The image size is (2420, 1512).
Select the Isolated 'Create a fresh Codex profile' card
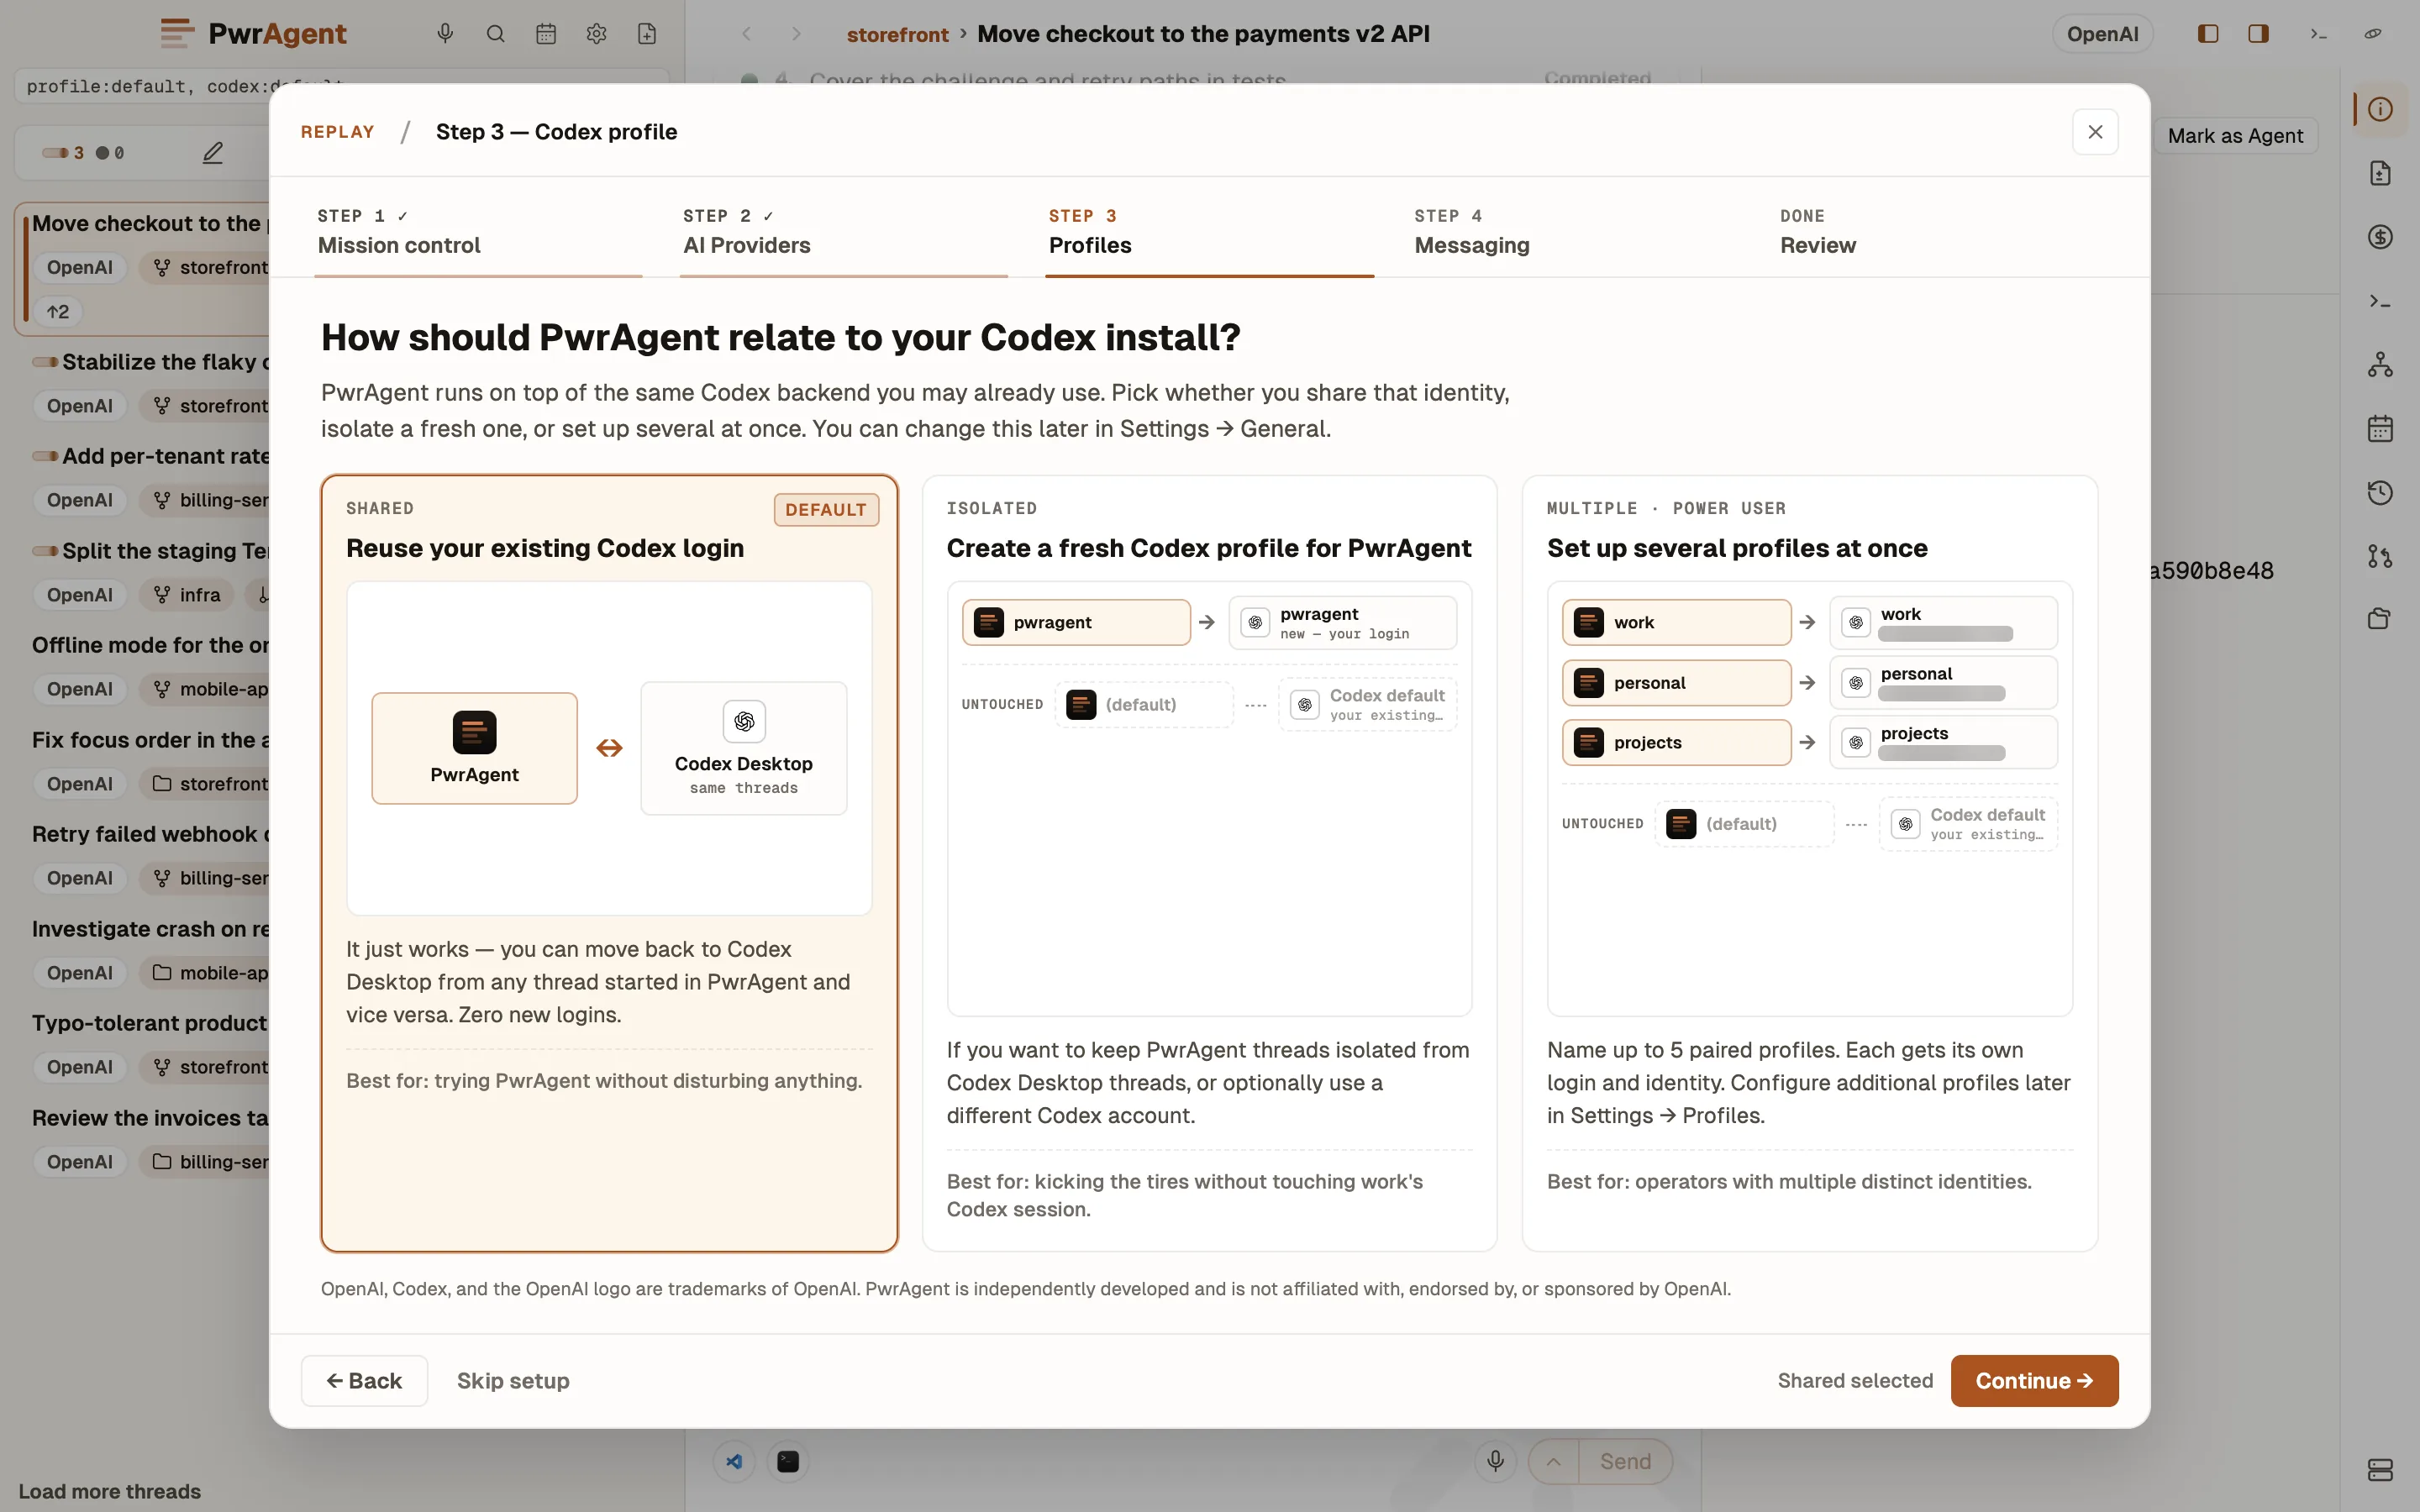point(1209,863)
